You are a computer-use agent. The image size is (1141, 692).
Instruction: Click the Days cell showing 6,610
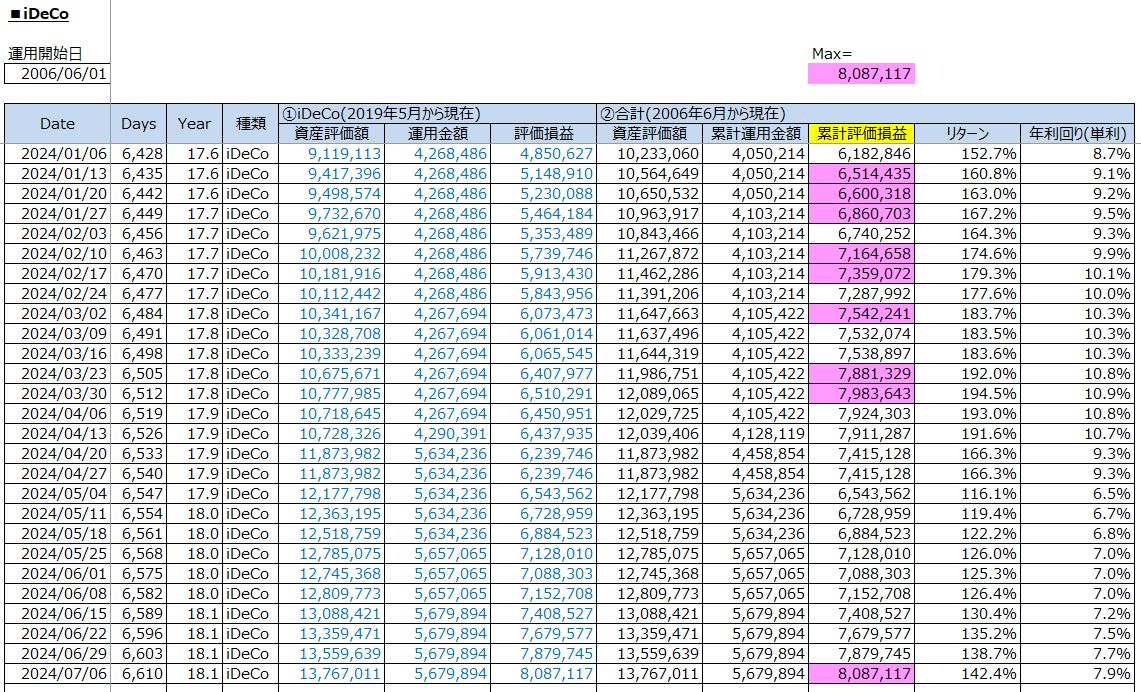[138, 674]
